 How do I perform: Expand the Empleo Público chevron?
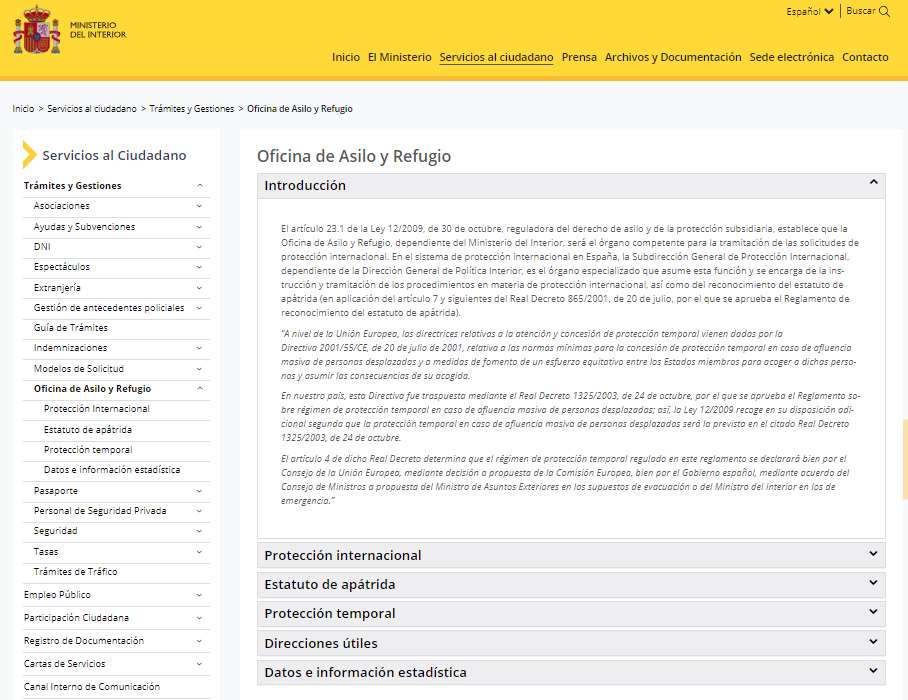199,595
